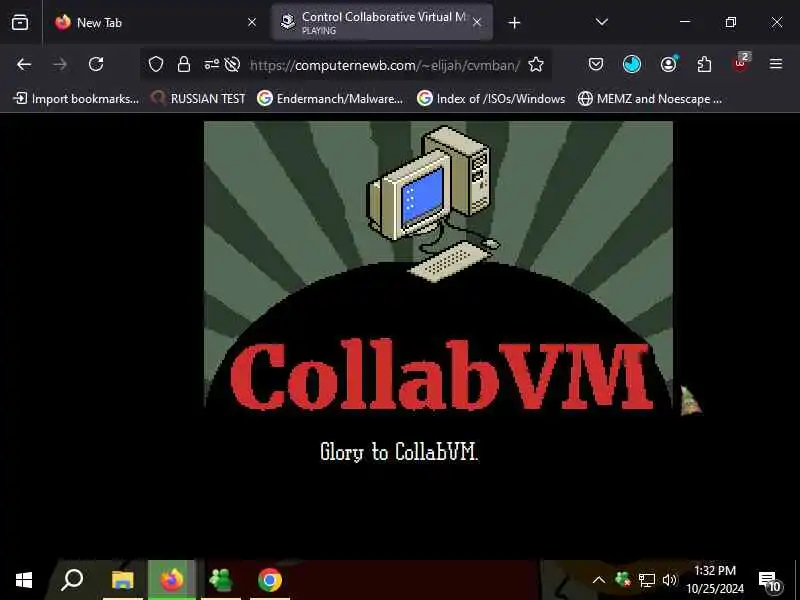Open the notification action center

click(x=769, y=581)
